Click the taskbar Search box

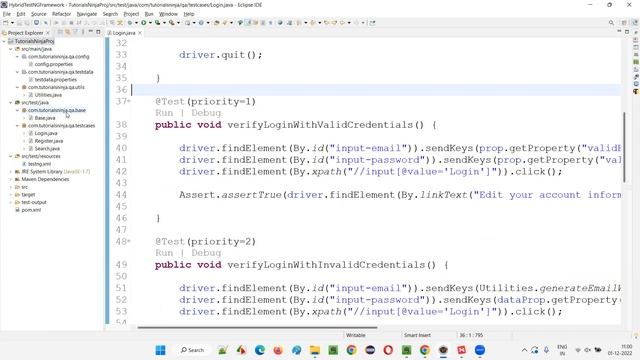[192, 350]
